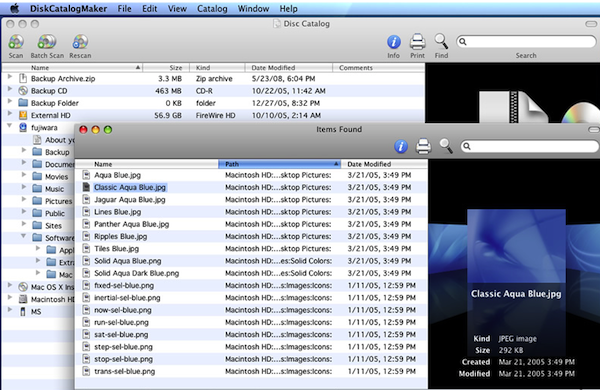The width and height of the screenshot is (600, 390).
Task: Click the Disc Catalog toolbar toggle pill button
Action: tap(591, 24)
